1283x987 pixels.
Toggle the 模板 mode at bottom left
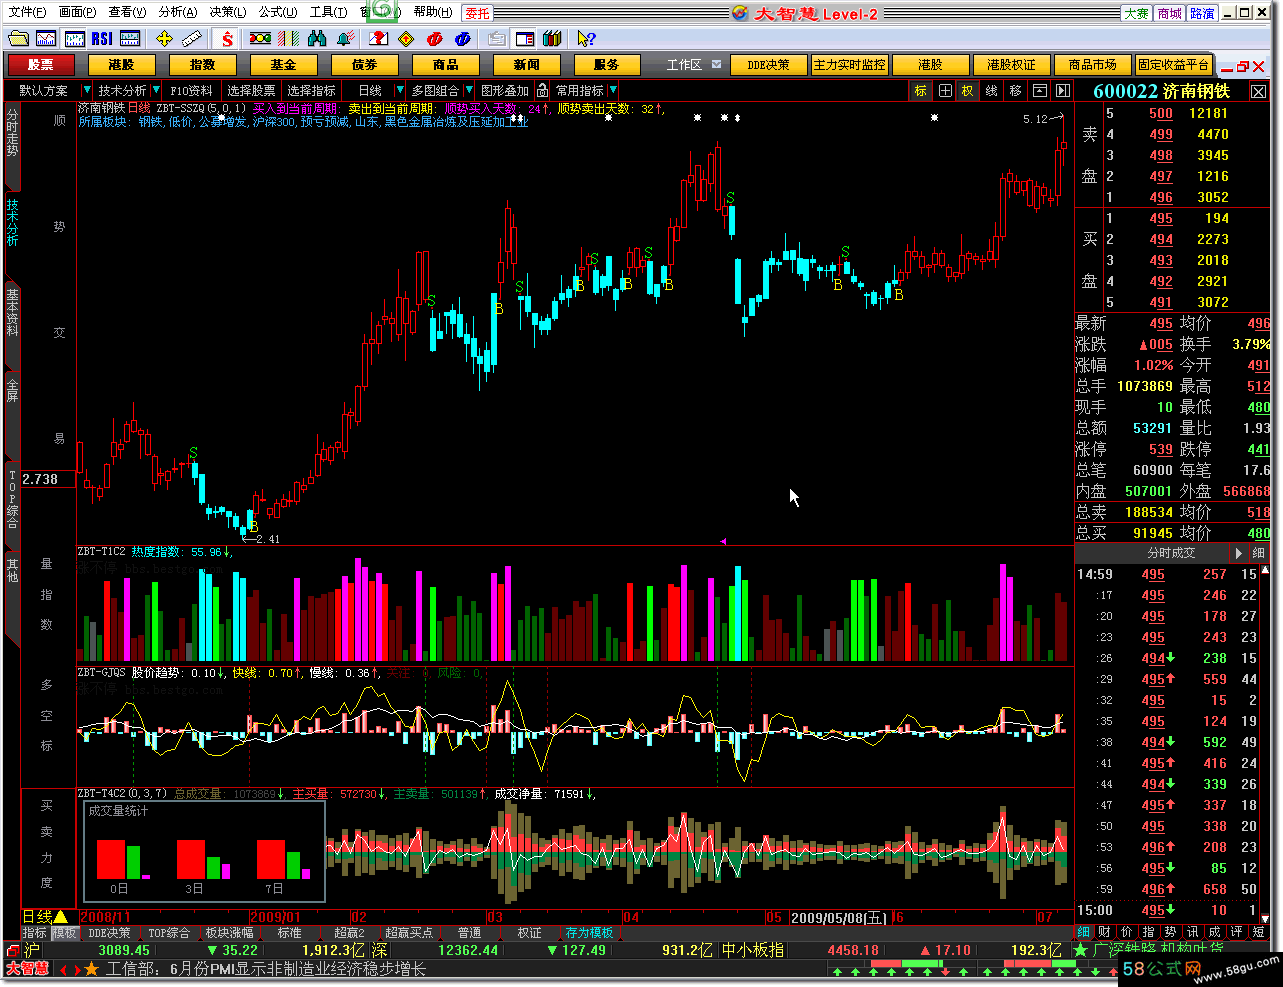click(x=64, y=933)
